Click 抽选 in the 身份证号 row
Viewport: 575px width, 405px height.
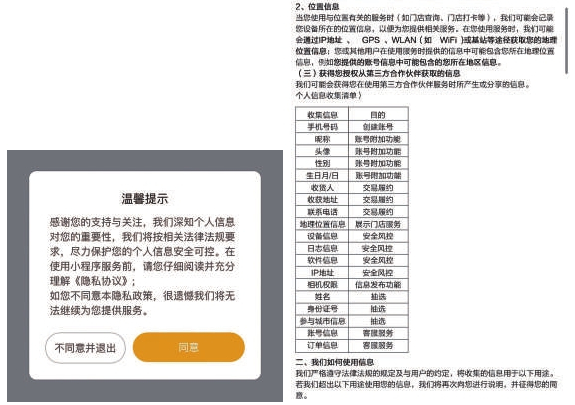378,309
